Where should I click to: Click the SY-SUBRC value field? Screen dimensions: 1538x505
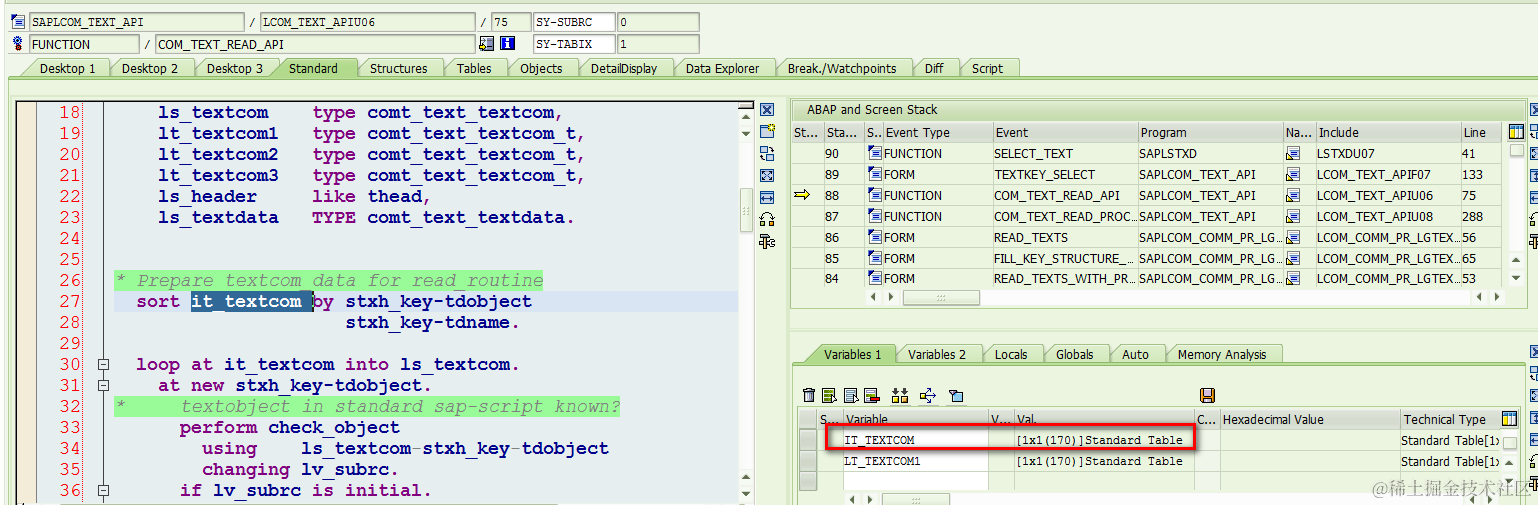click(658, 22)
